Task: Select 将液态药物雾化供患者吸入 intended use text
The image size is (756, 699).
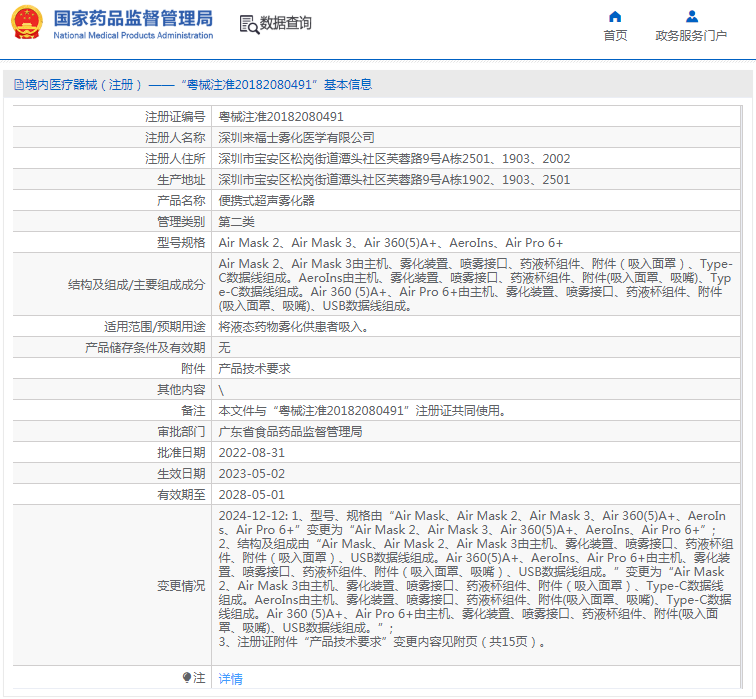Action: (294, 327)
